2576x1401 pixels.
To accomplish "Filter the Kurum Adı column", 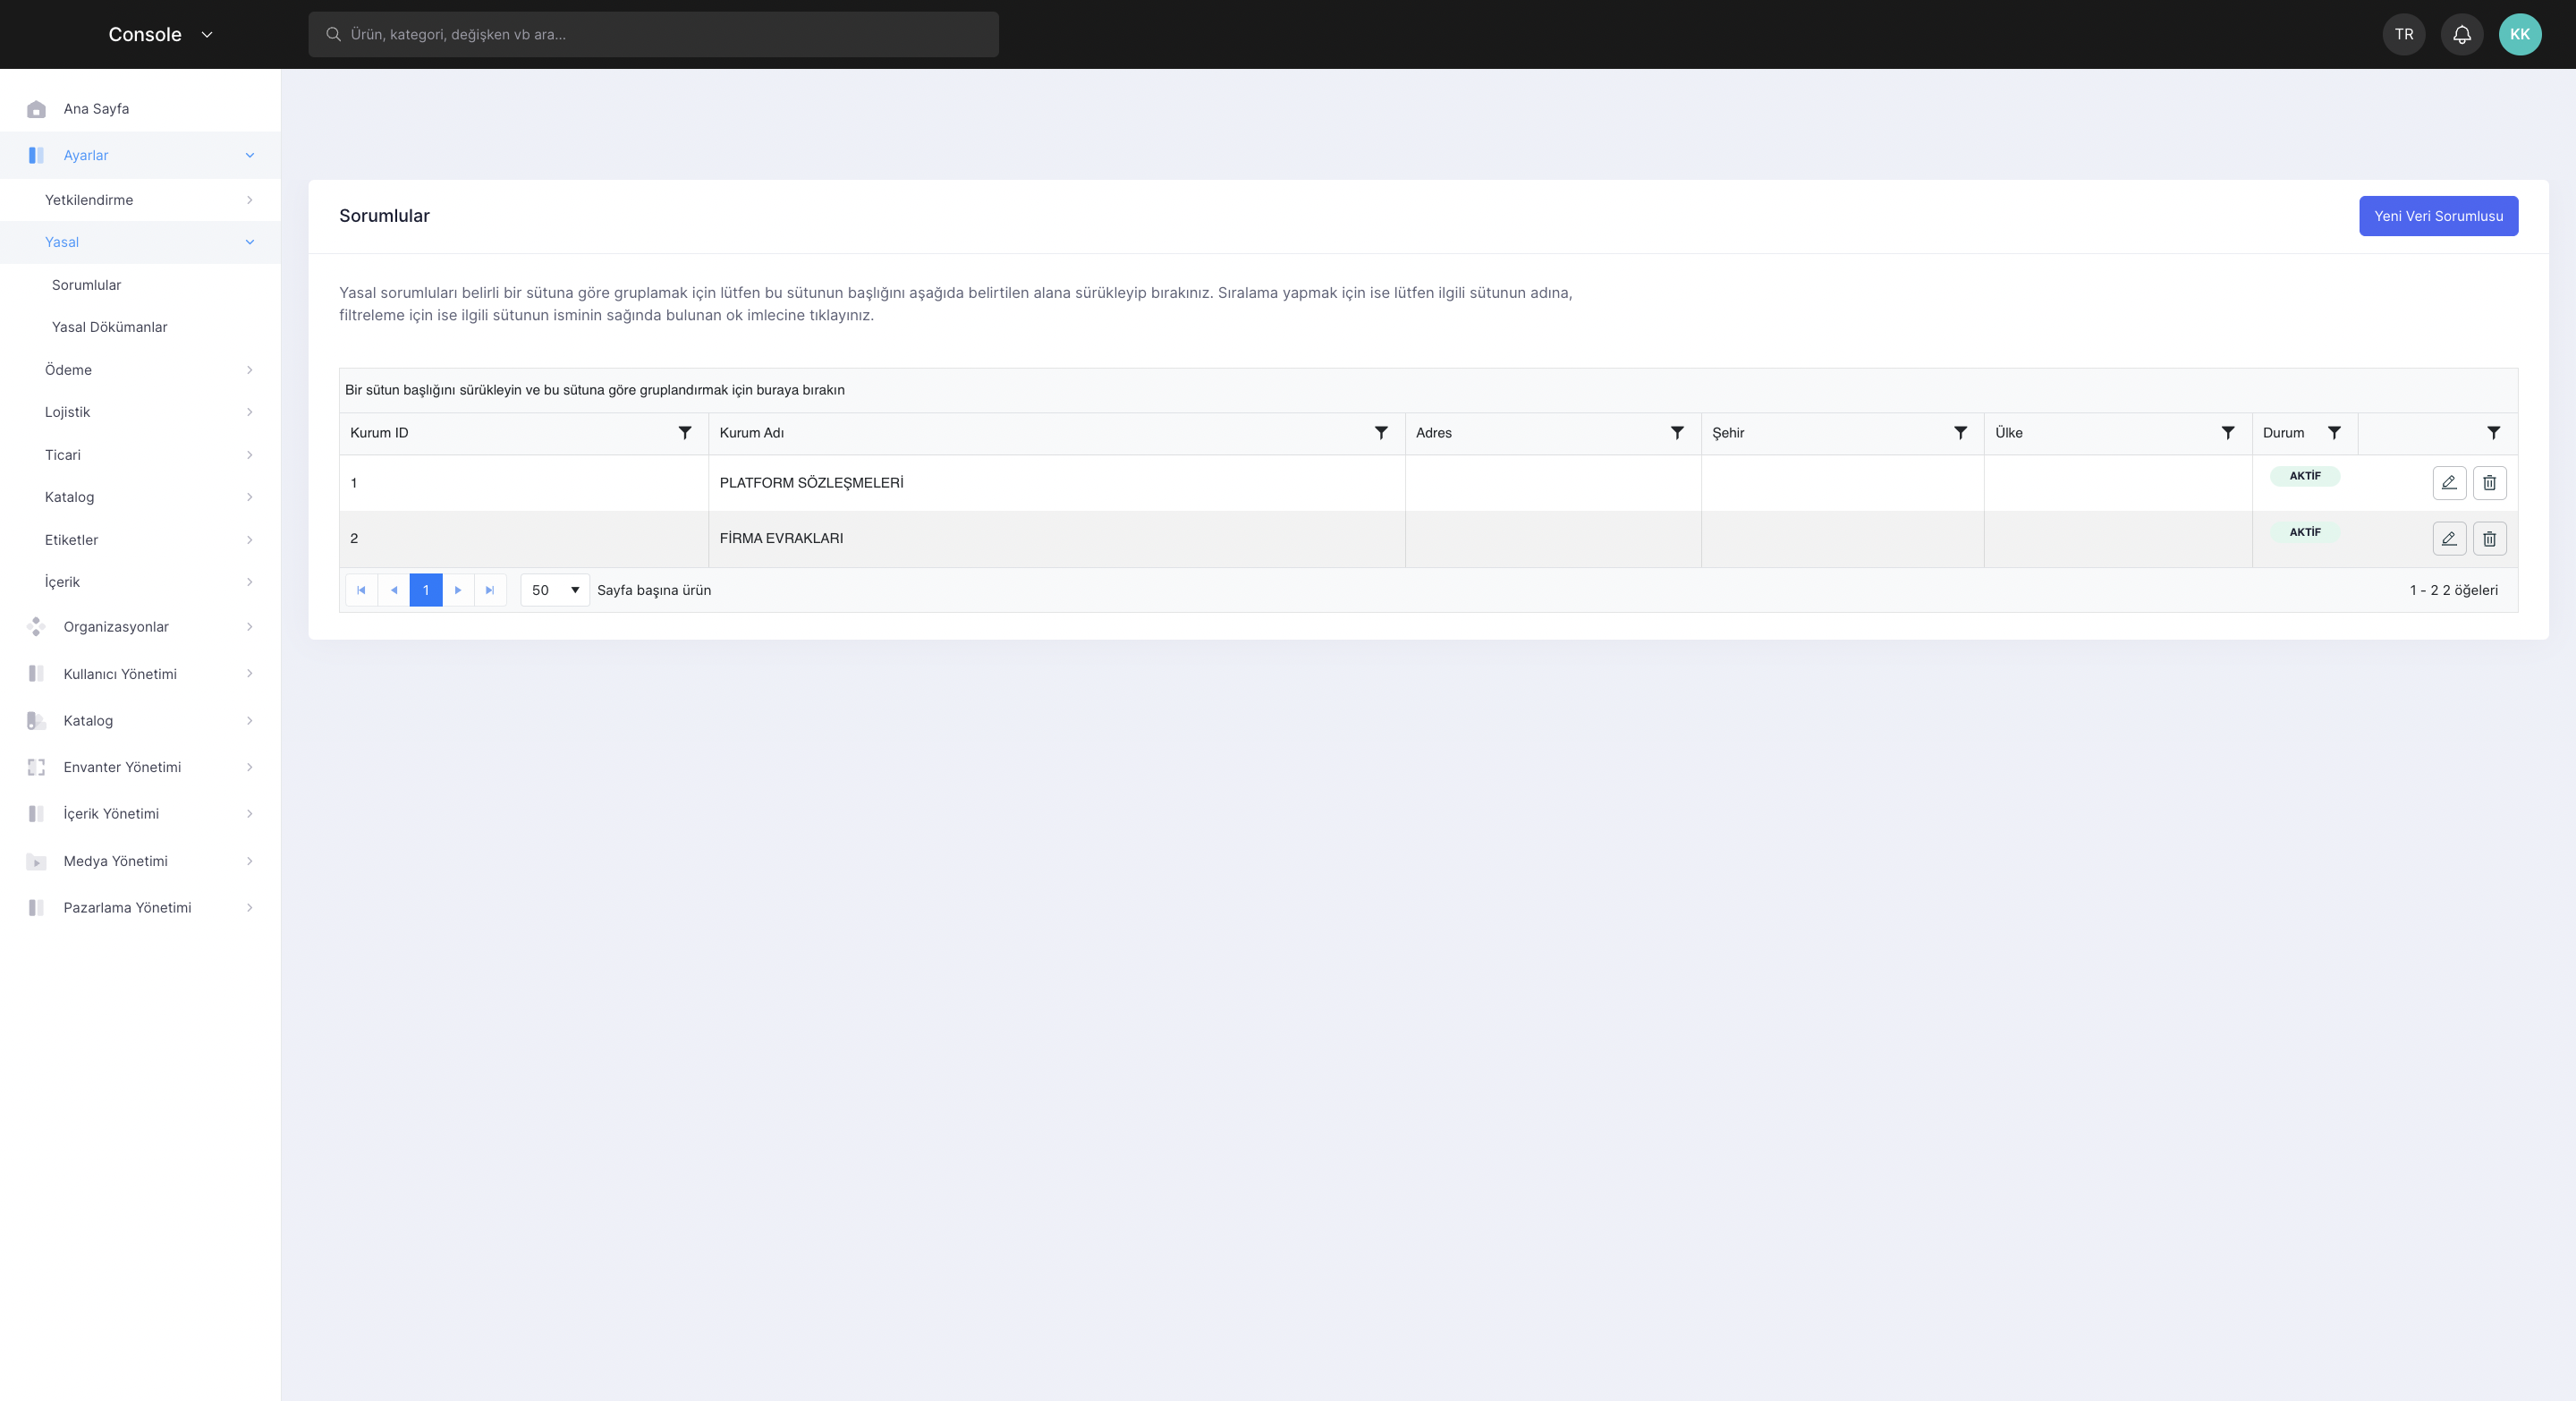I will [1381, 433].
